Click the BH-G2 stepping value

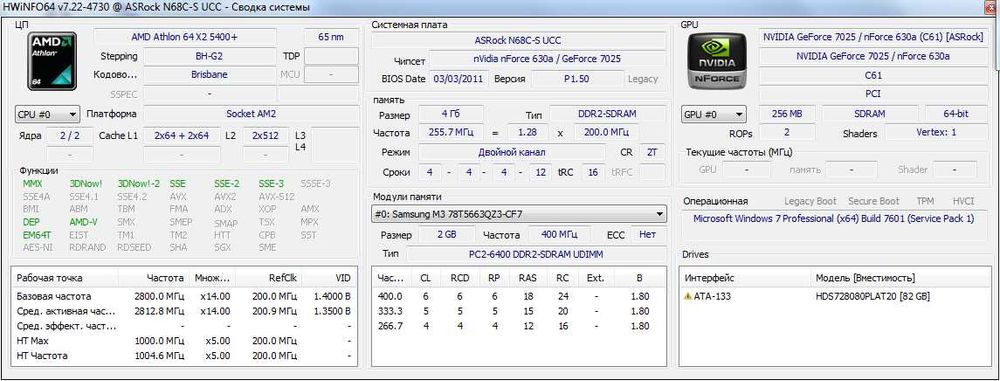209,56
